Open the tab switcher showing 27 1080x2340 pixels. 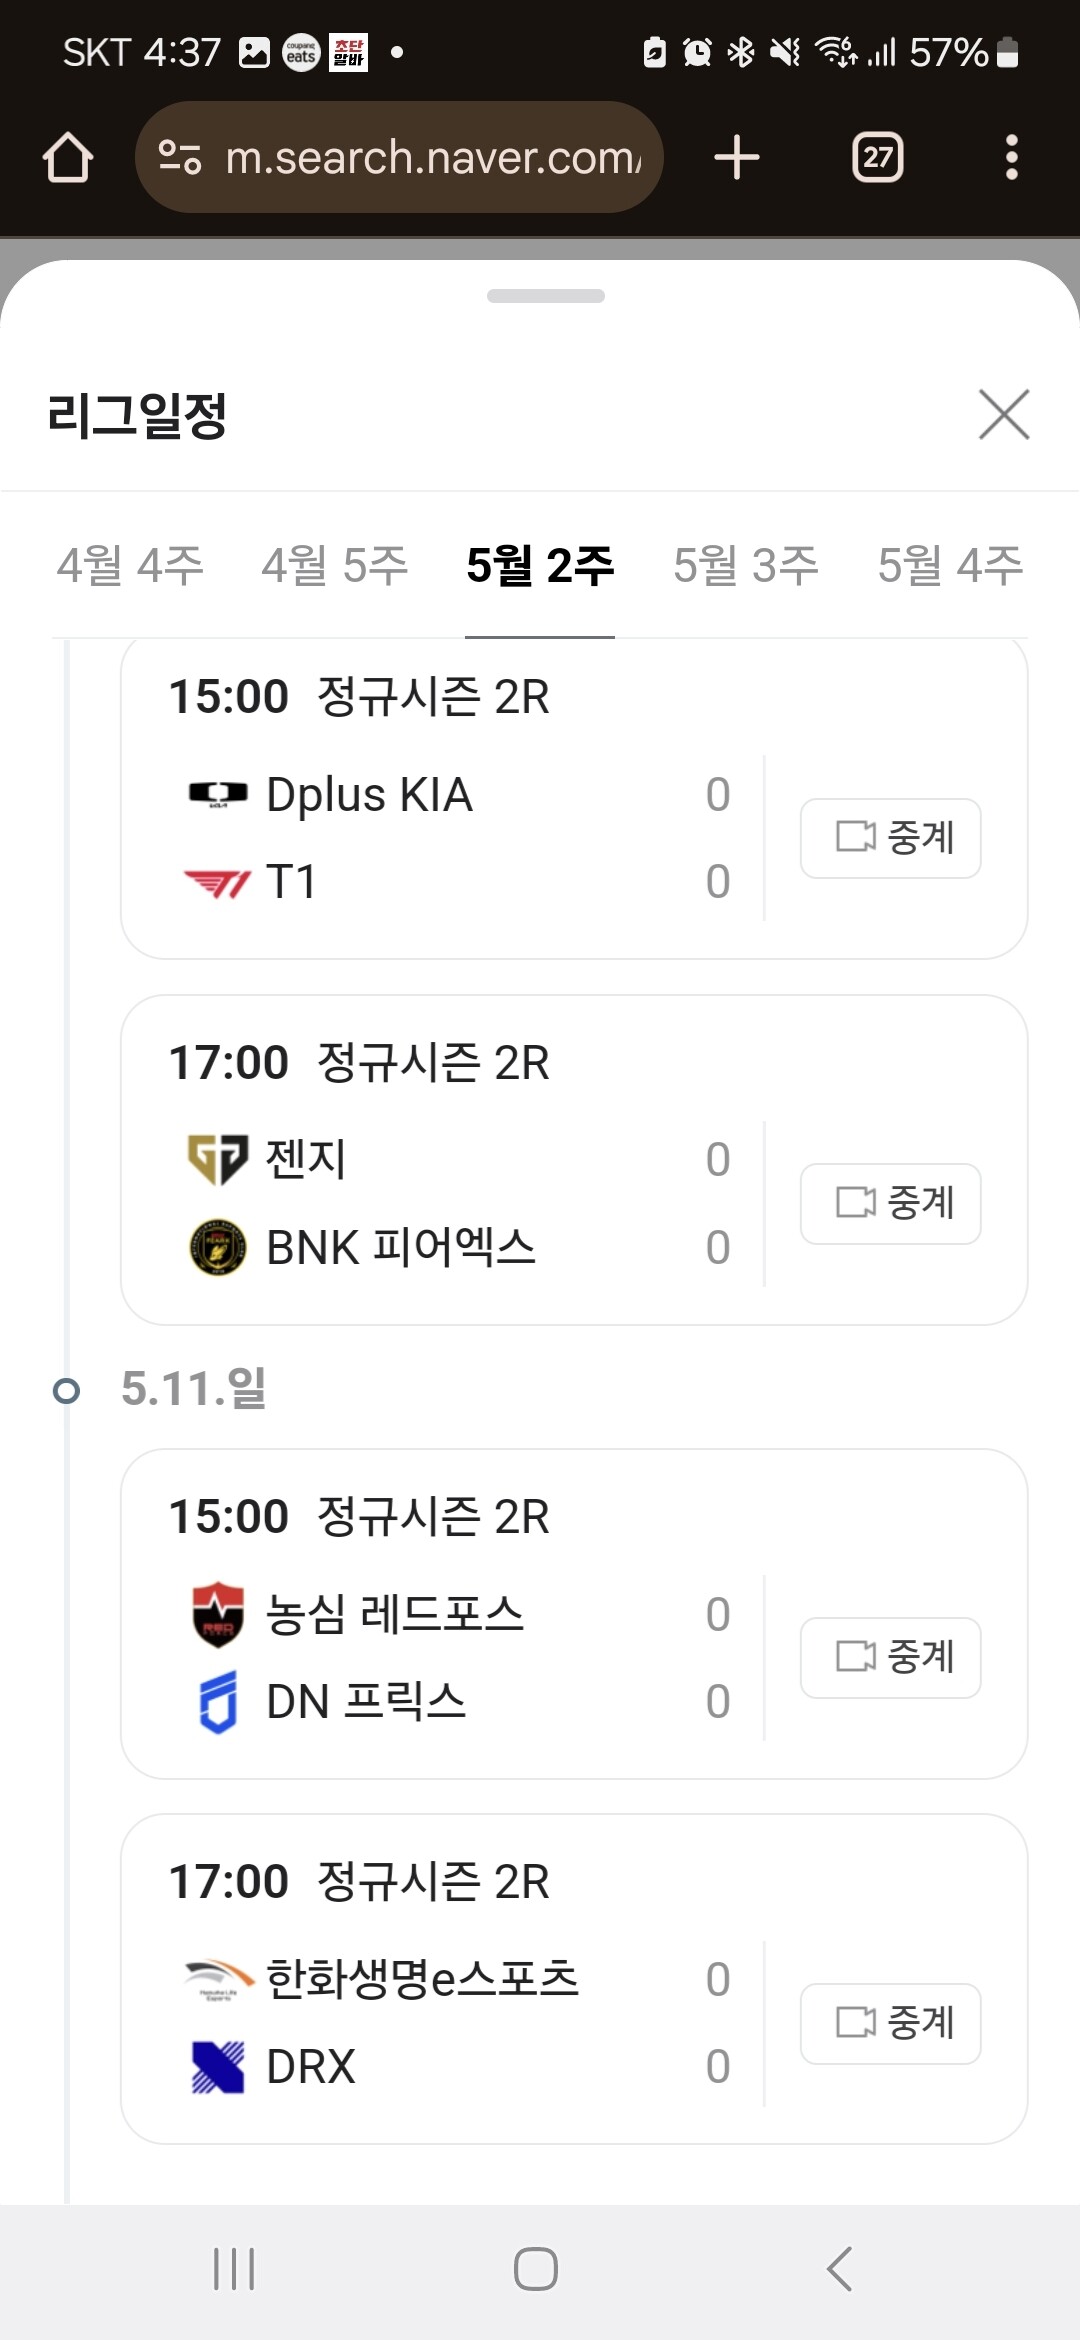tap(878, 158)
